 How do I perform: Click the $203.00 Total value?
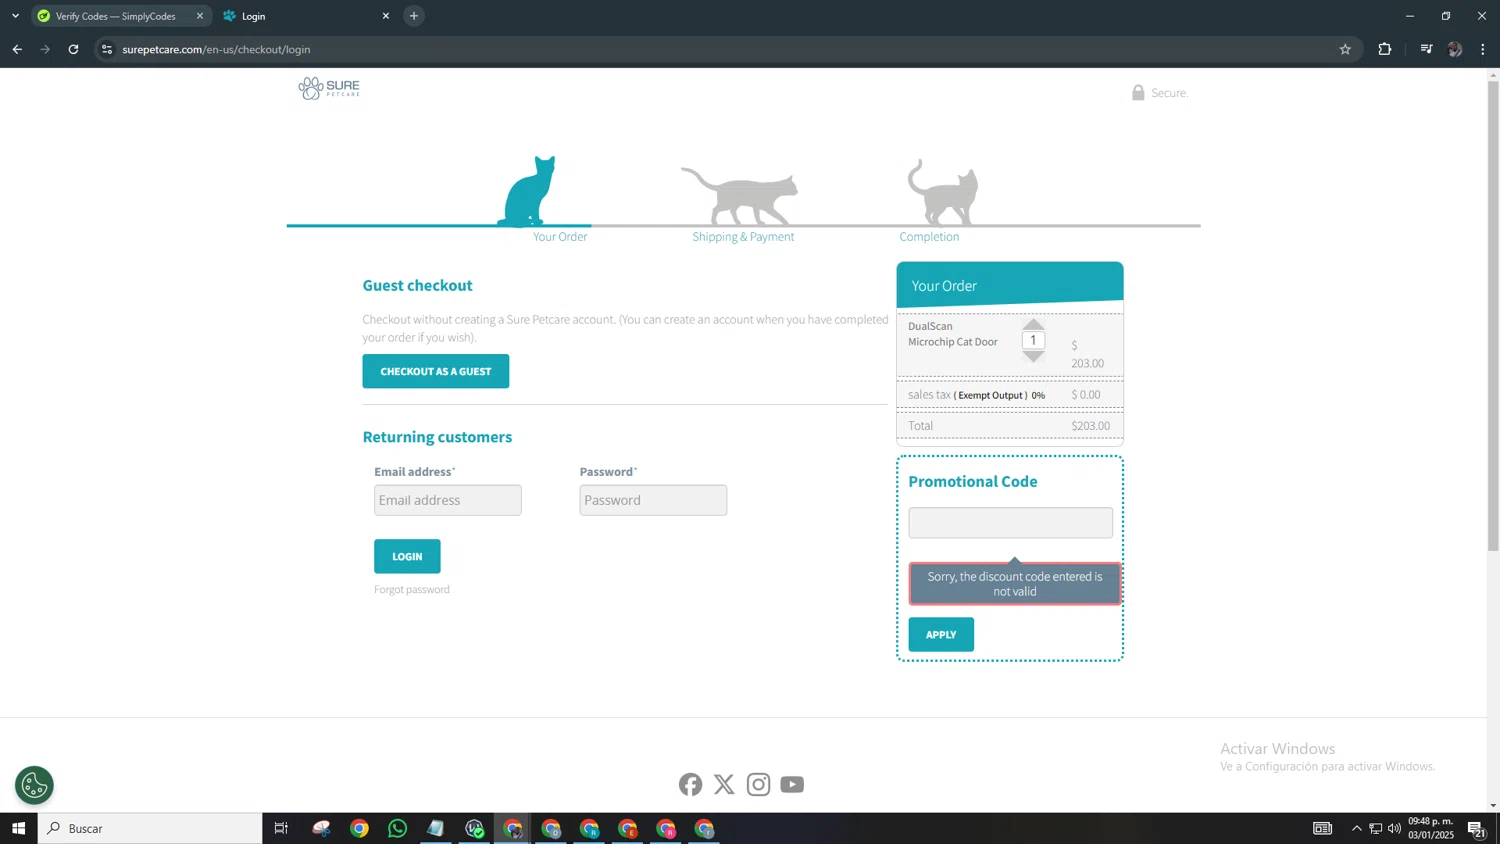tap(1091, 426)
